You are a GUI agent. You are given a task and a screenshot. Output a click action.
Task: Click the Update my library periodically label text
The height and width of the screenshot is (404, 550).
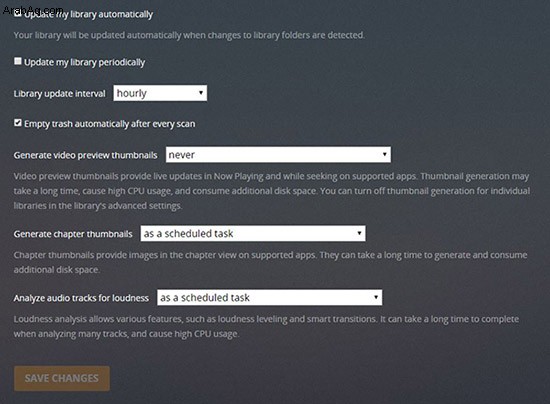[x=85, y=62]
